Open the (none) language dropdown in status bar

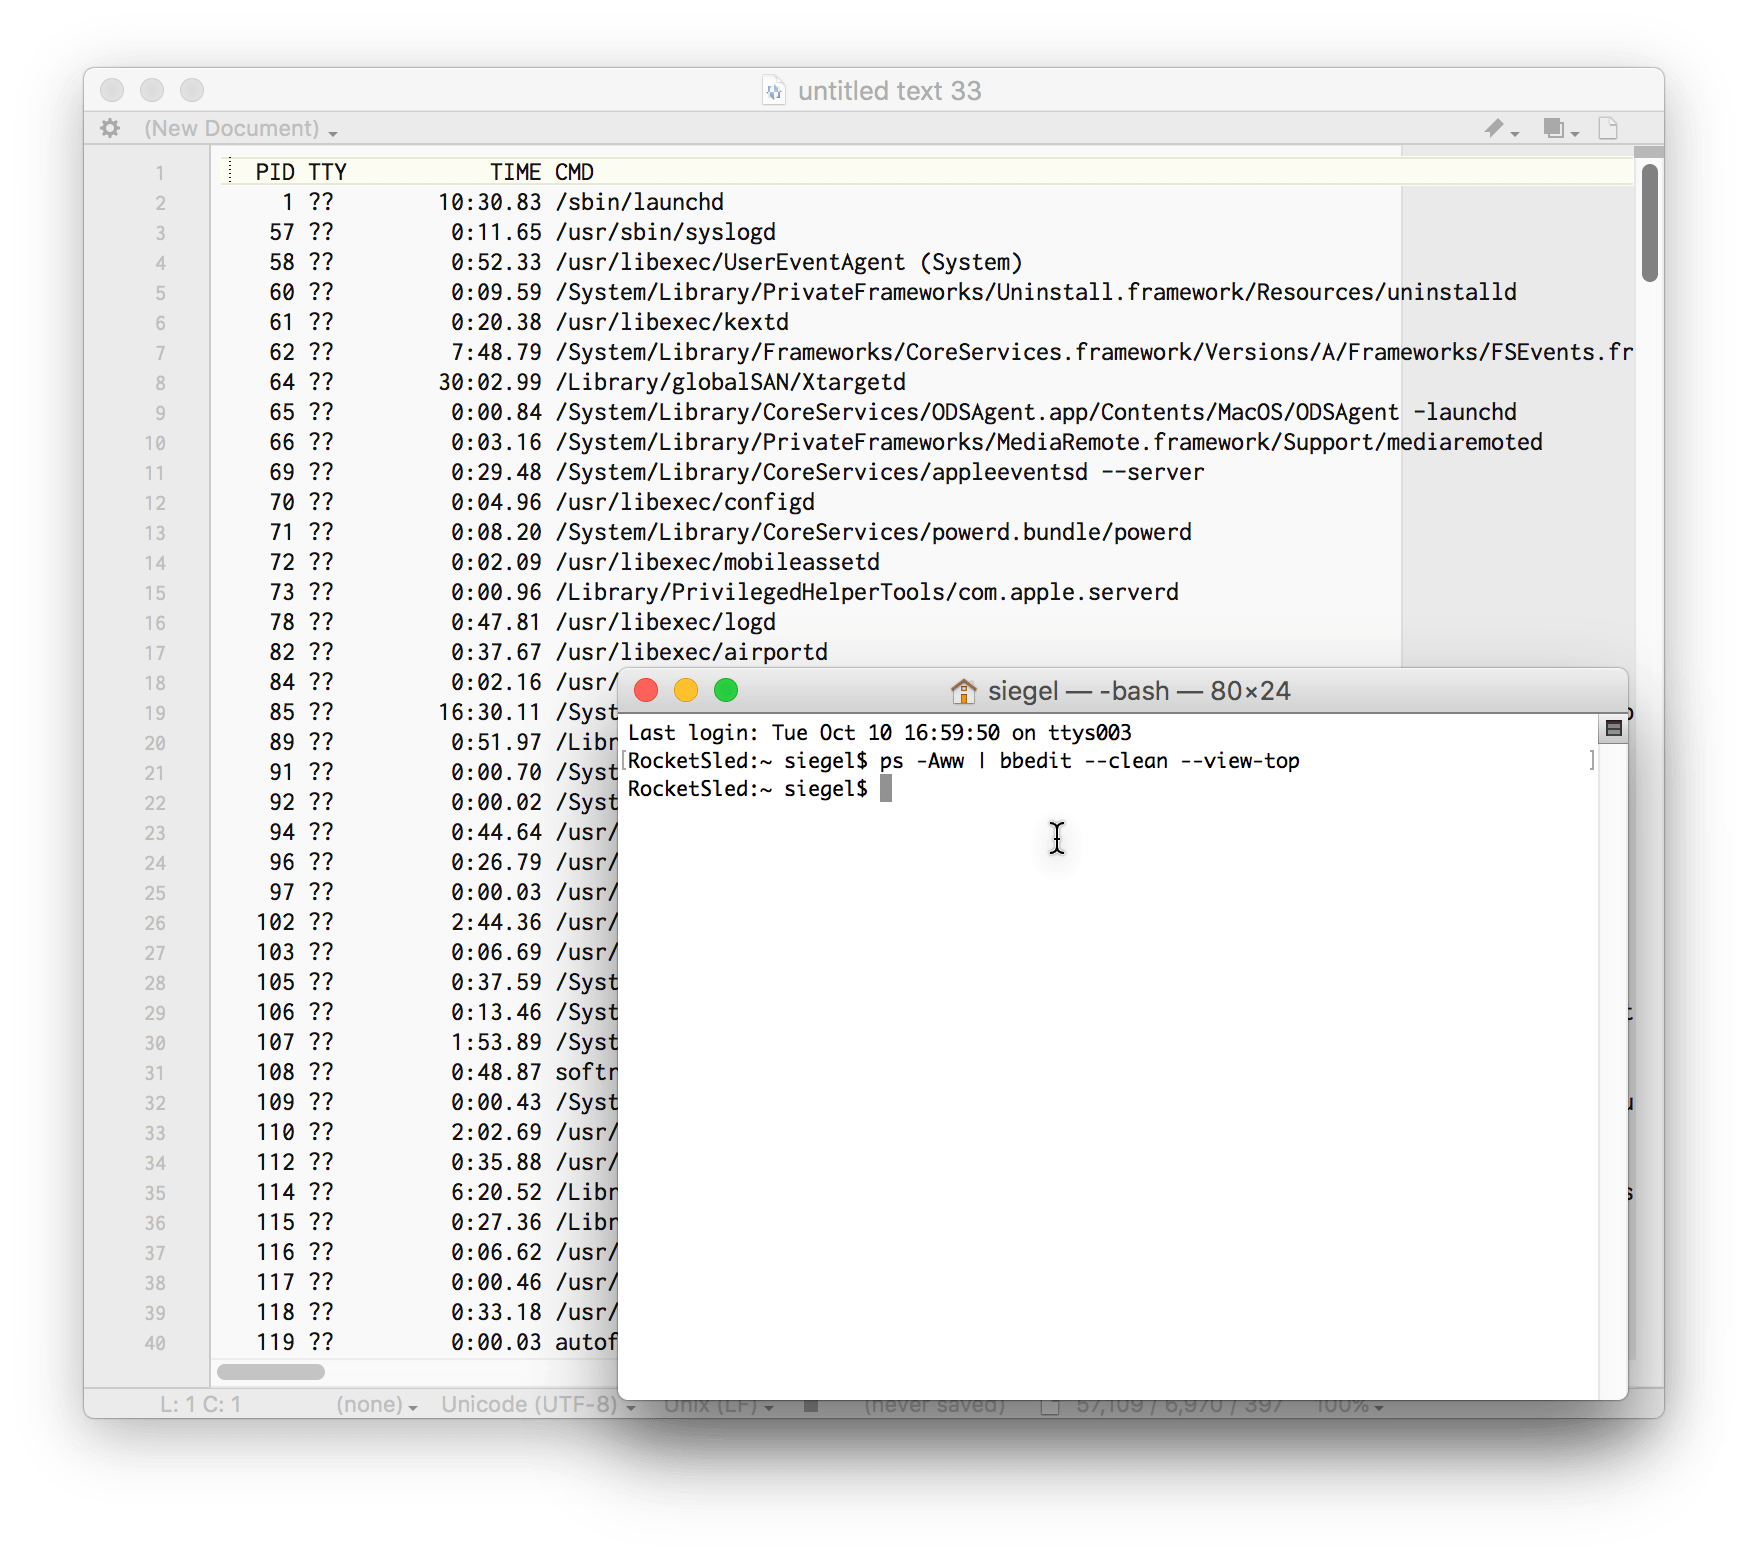376,1405
